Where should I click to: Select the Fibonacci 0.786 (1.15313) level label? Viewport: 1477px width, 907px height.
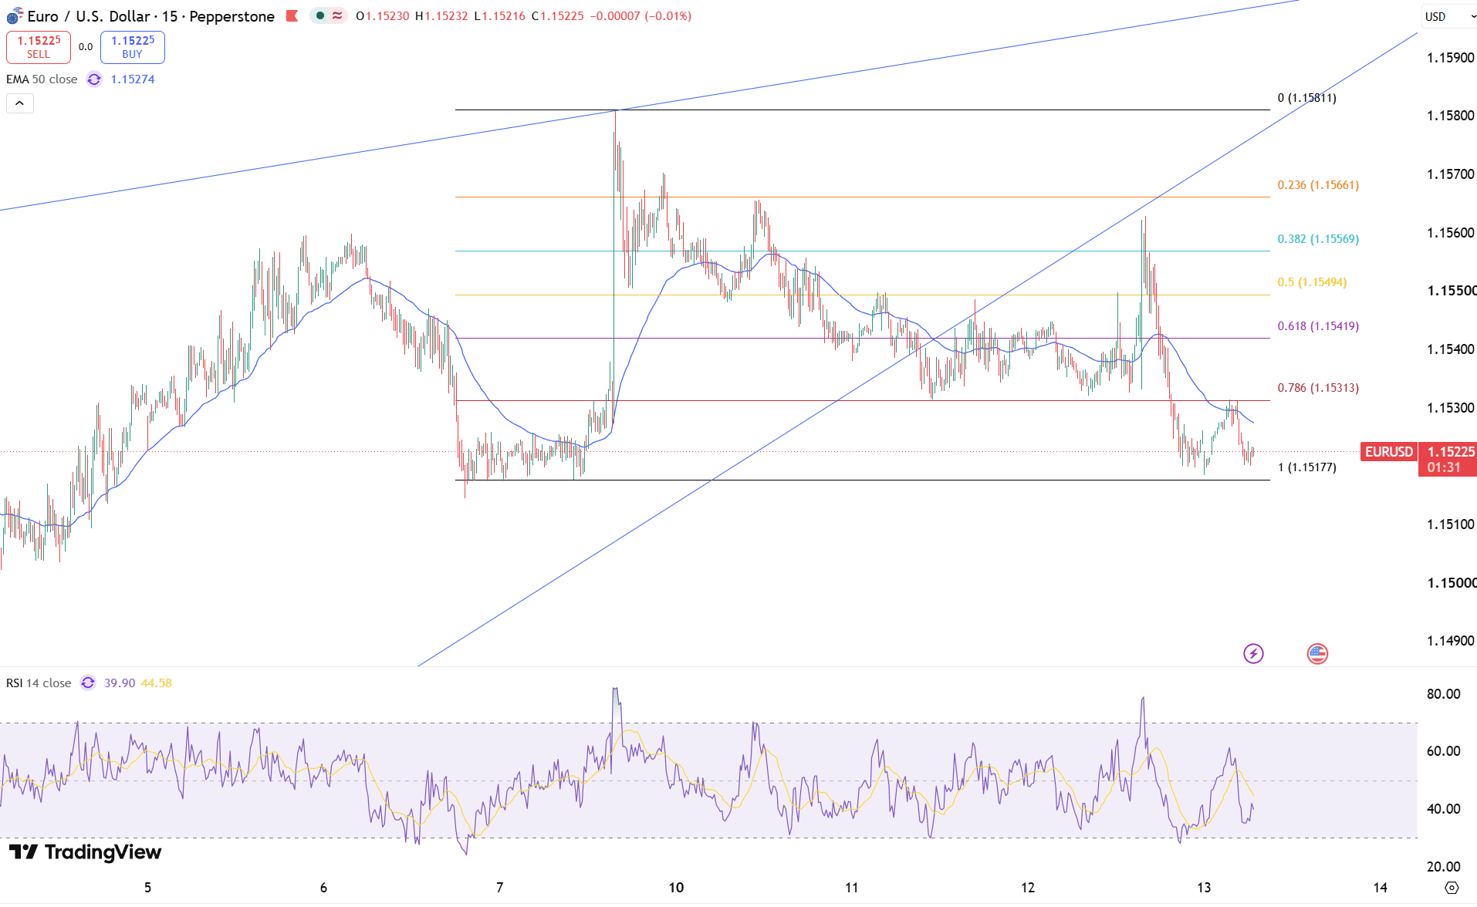(1318, 388)
